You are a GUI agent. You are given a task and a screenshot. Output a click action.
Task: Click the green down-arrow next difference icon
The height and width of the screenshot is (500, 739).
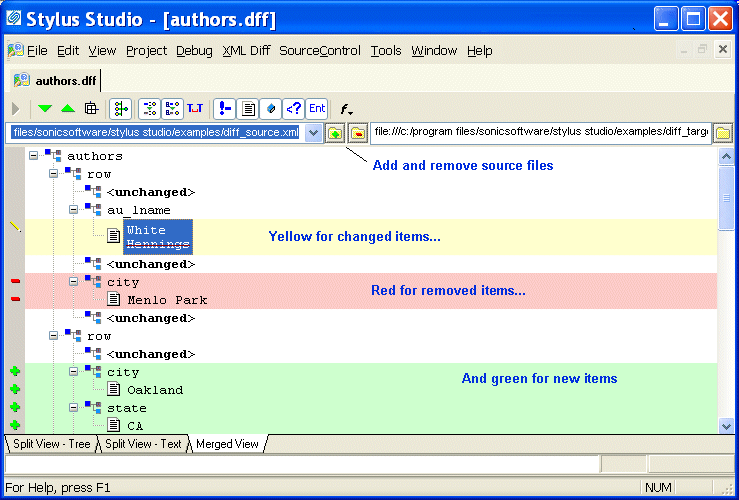click(45, 108)
